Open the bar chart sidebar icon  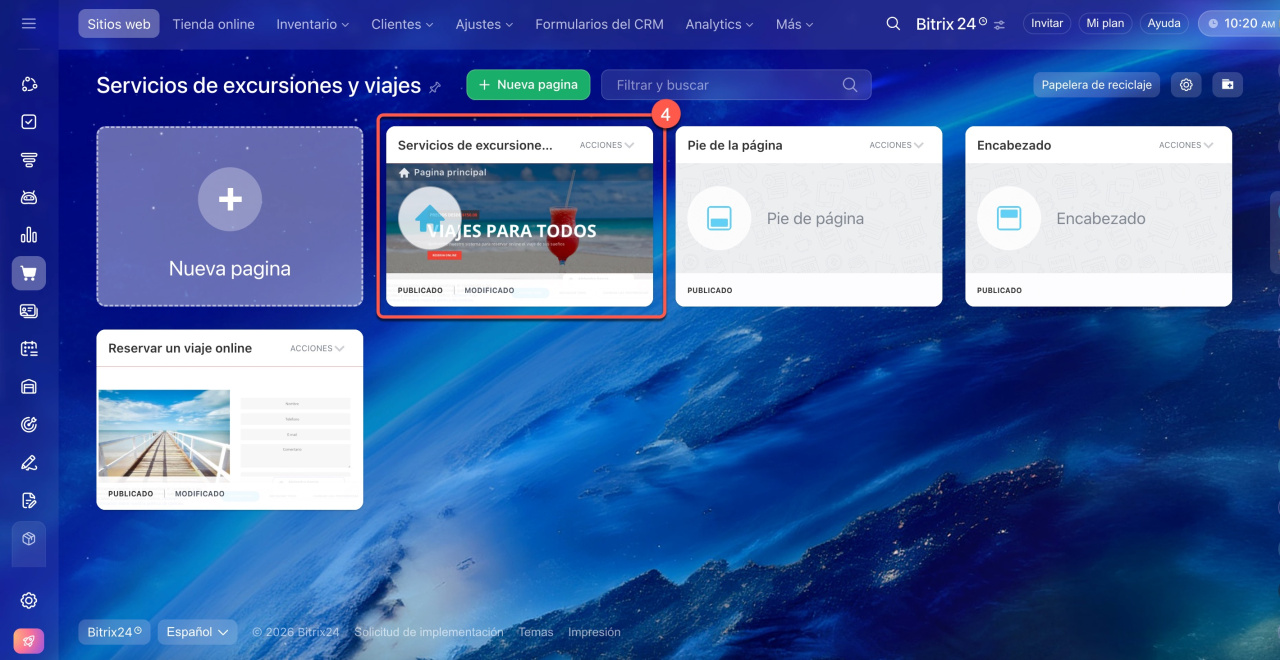point(29,235)
